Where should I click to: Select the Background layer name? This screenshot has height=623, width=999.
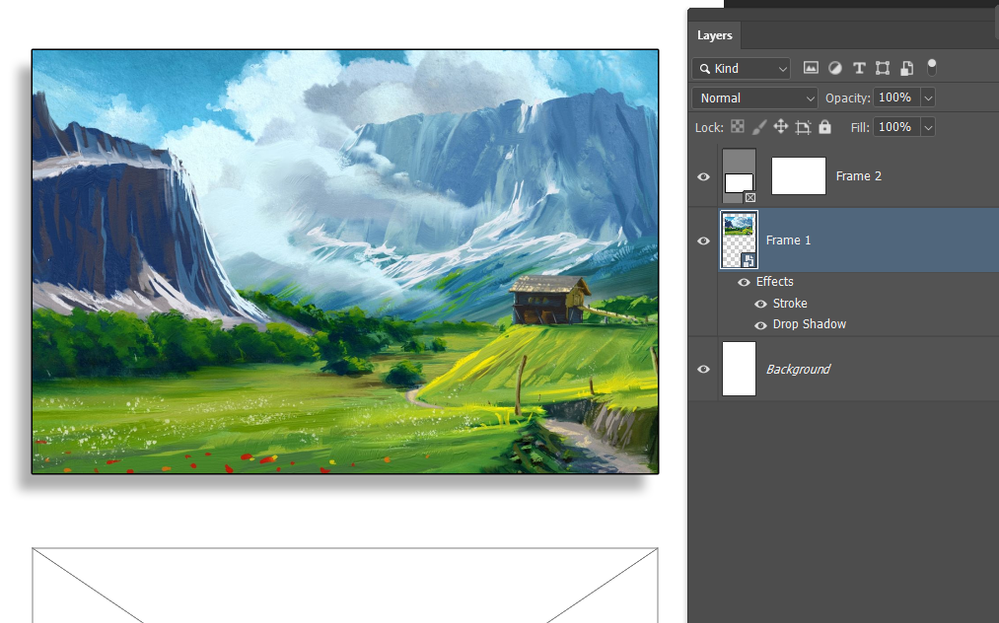(798, 369)
